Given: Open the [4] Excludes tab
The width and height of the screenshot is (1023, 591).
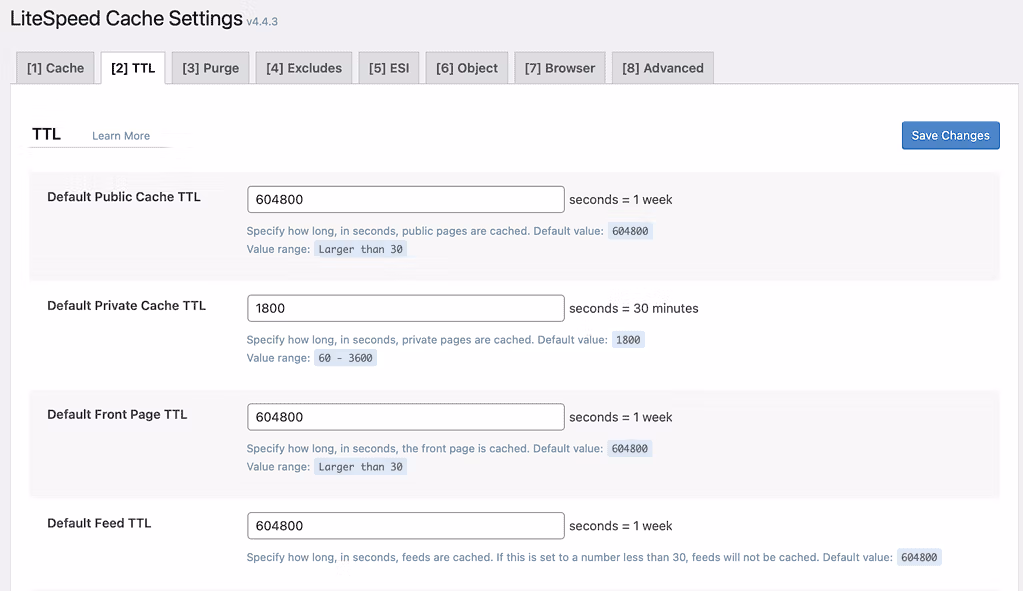Looking at the screenshot, I should [x=304, y=68].
